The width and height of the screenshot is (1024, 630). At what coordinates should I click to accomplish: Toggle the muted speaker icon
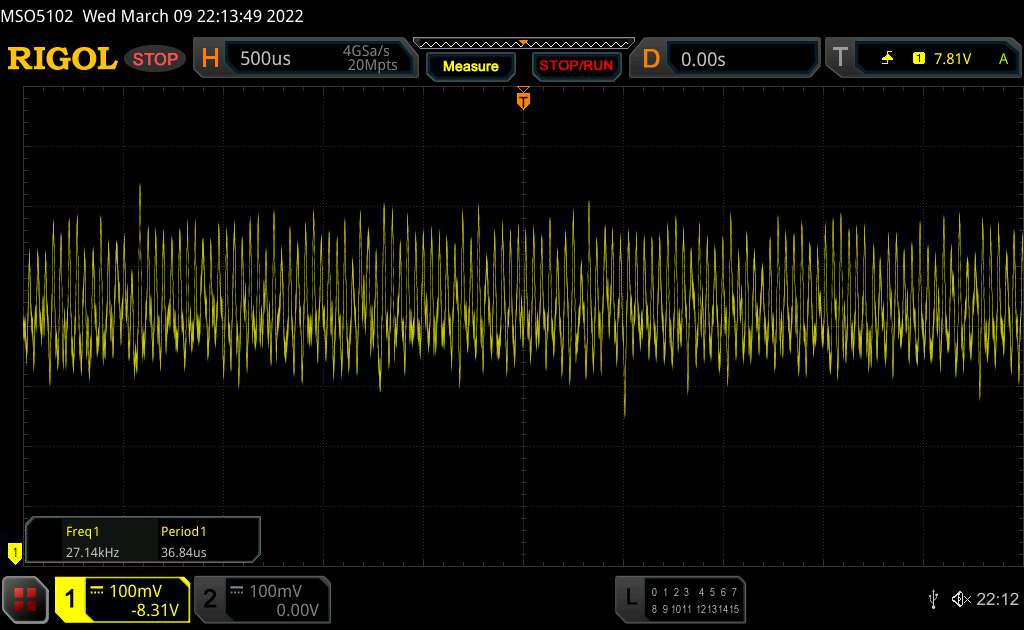coord(961,599)
